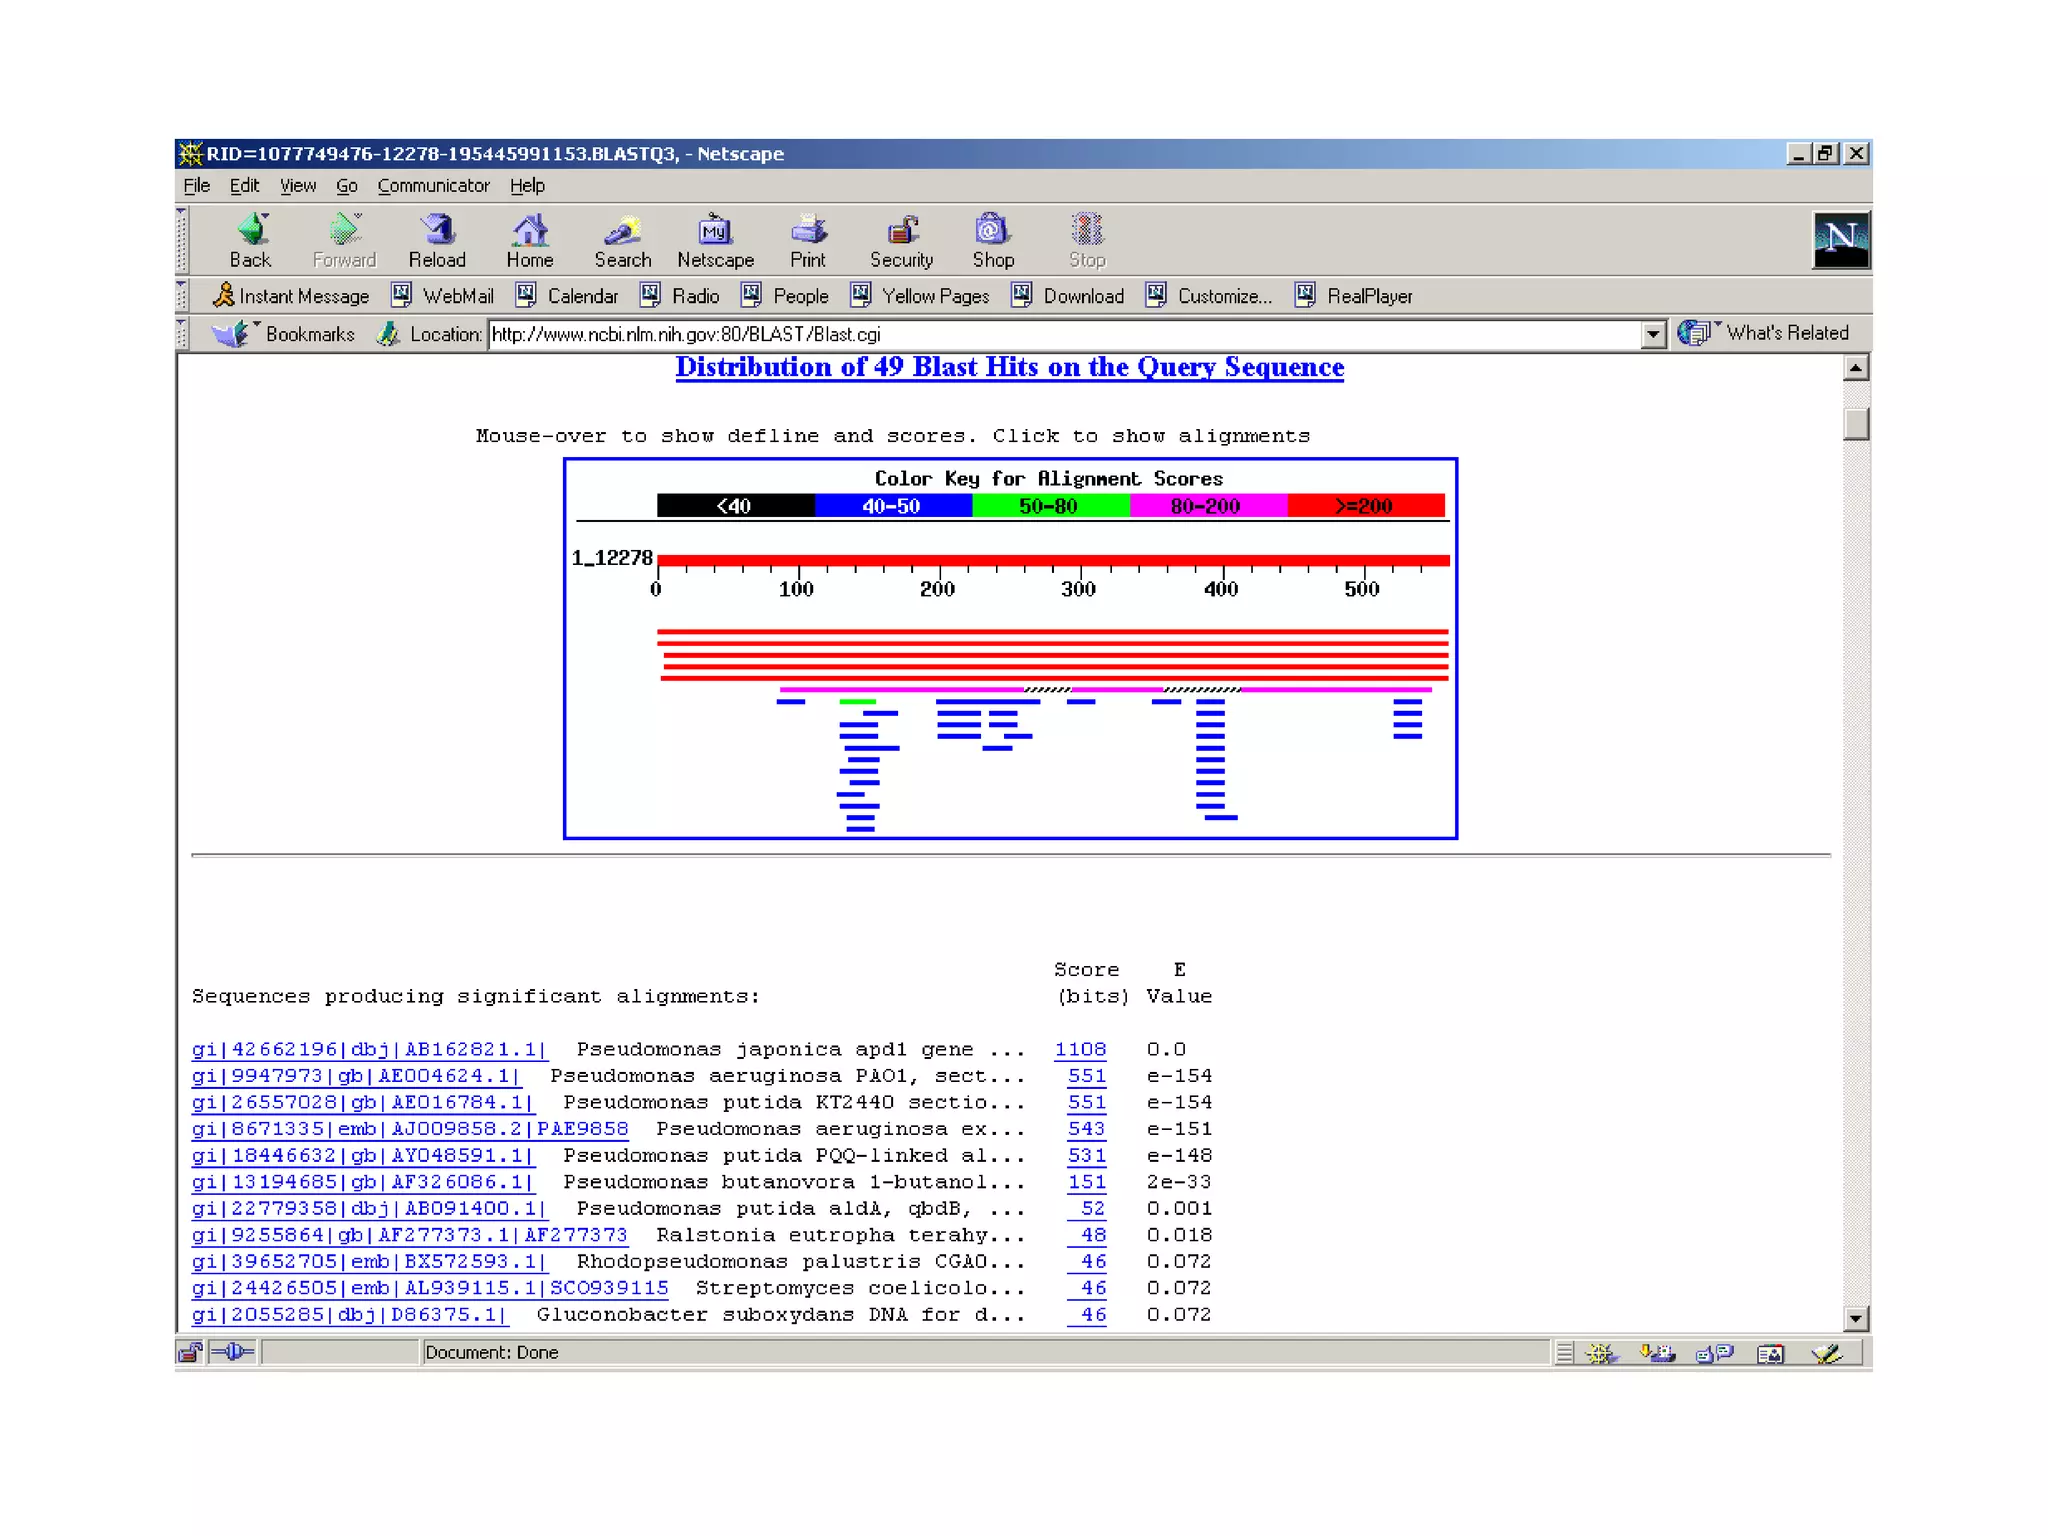Click the red >=200 color key swatch
The height and width of the screenshot is (1536, 2048).
coord(1365,506)
